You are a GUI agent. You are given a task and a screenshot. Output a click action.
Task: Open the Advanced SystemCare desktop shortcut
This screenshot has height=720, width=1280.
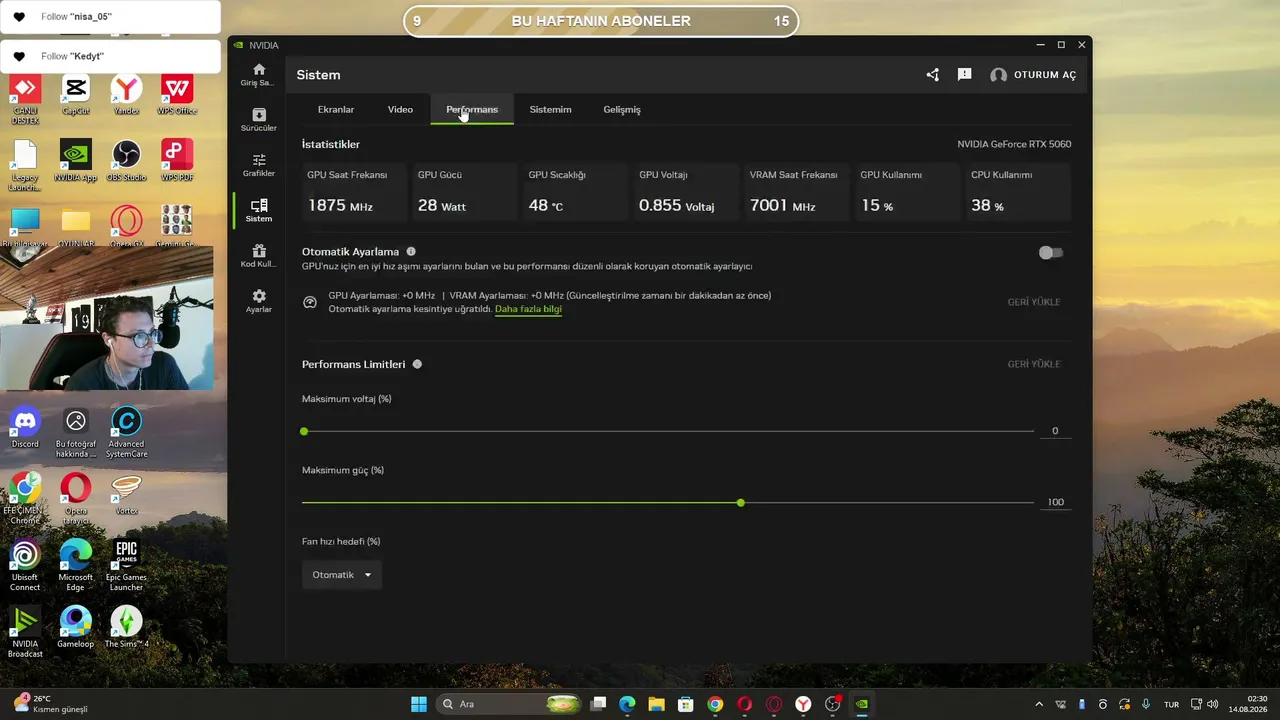[126, 433]
